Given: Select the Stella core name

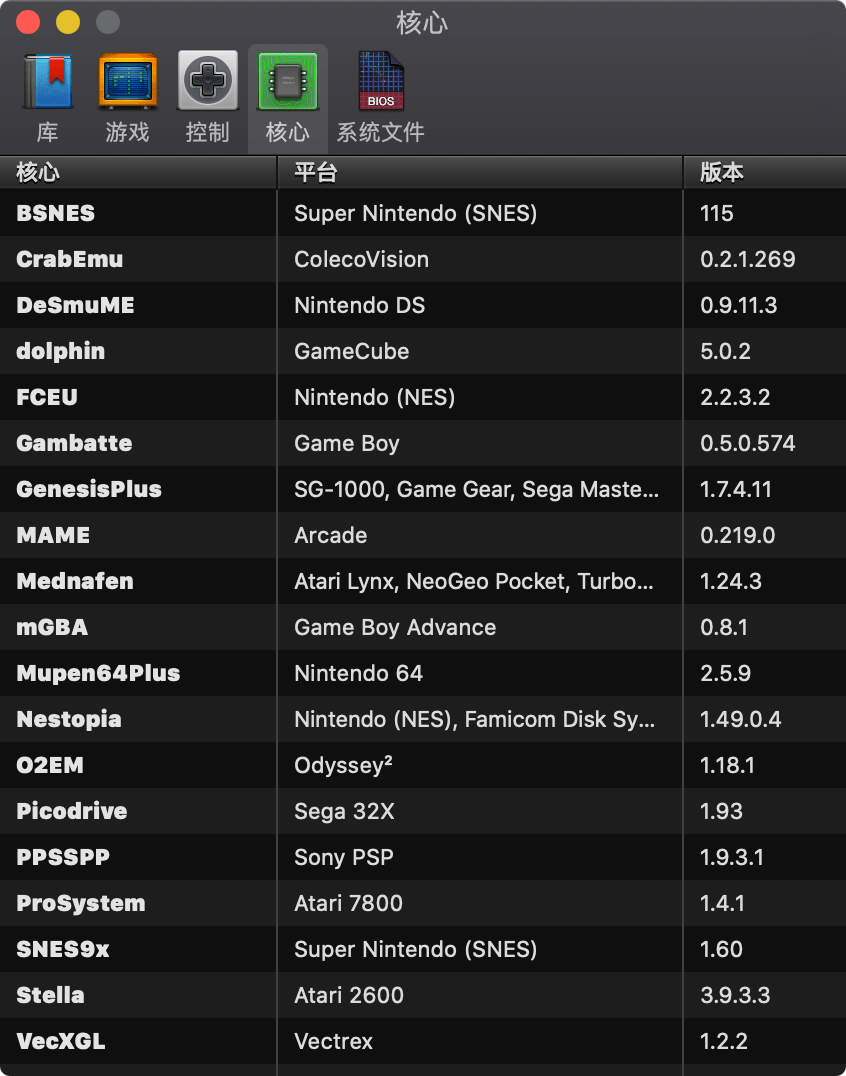Looking at the screenshot, I should [51, 995].
